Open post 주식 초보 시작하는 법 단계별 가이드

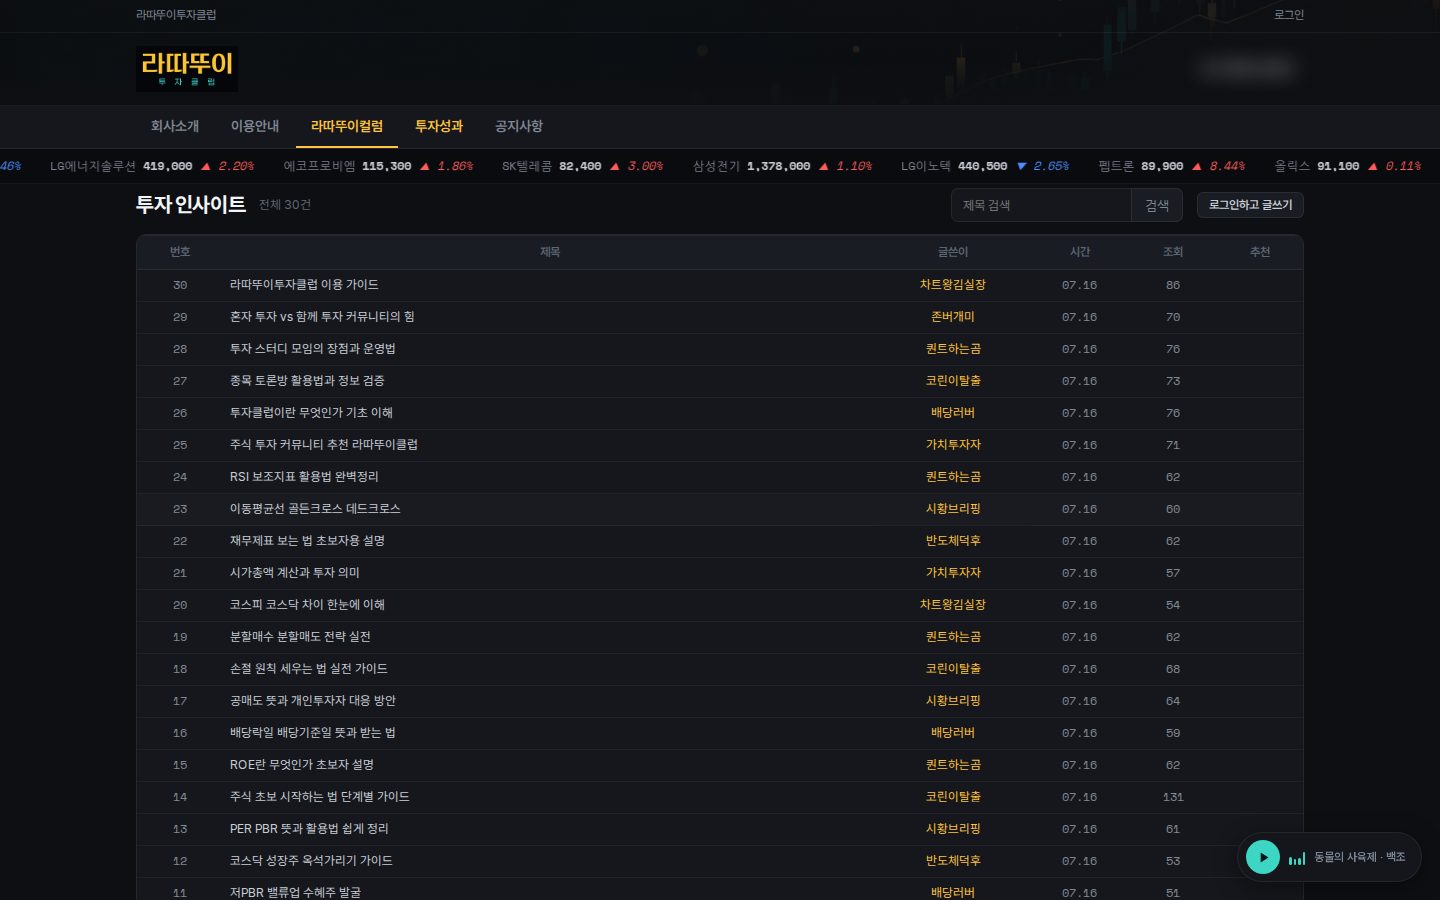coord(320,797)
